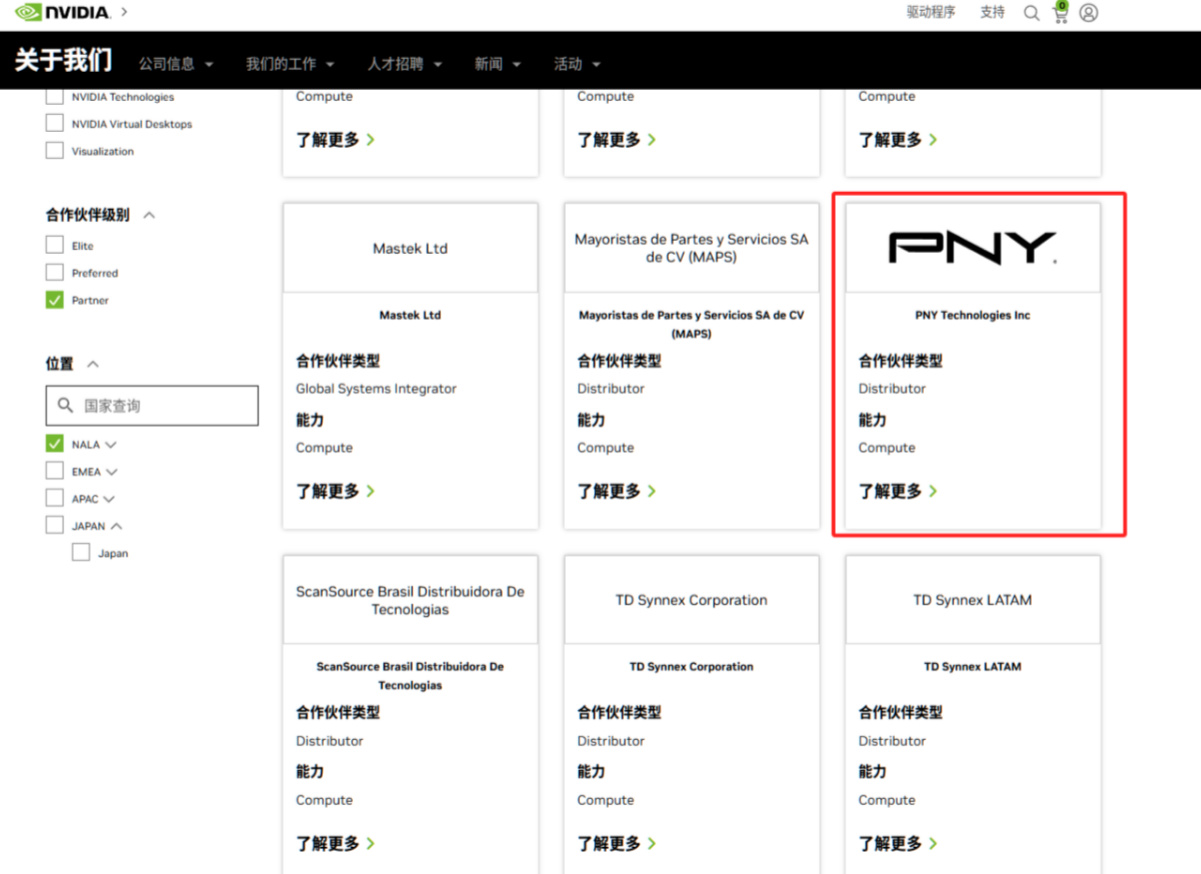Enable the Preferred partner level checkbox
Viewport: 1201px width, 874px height.
click(54, 272)
